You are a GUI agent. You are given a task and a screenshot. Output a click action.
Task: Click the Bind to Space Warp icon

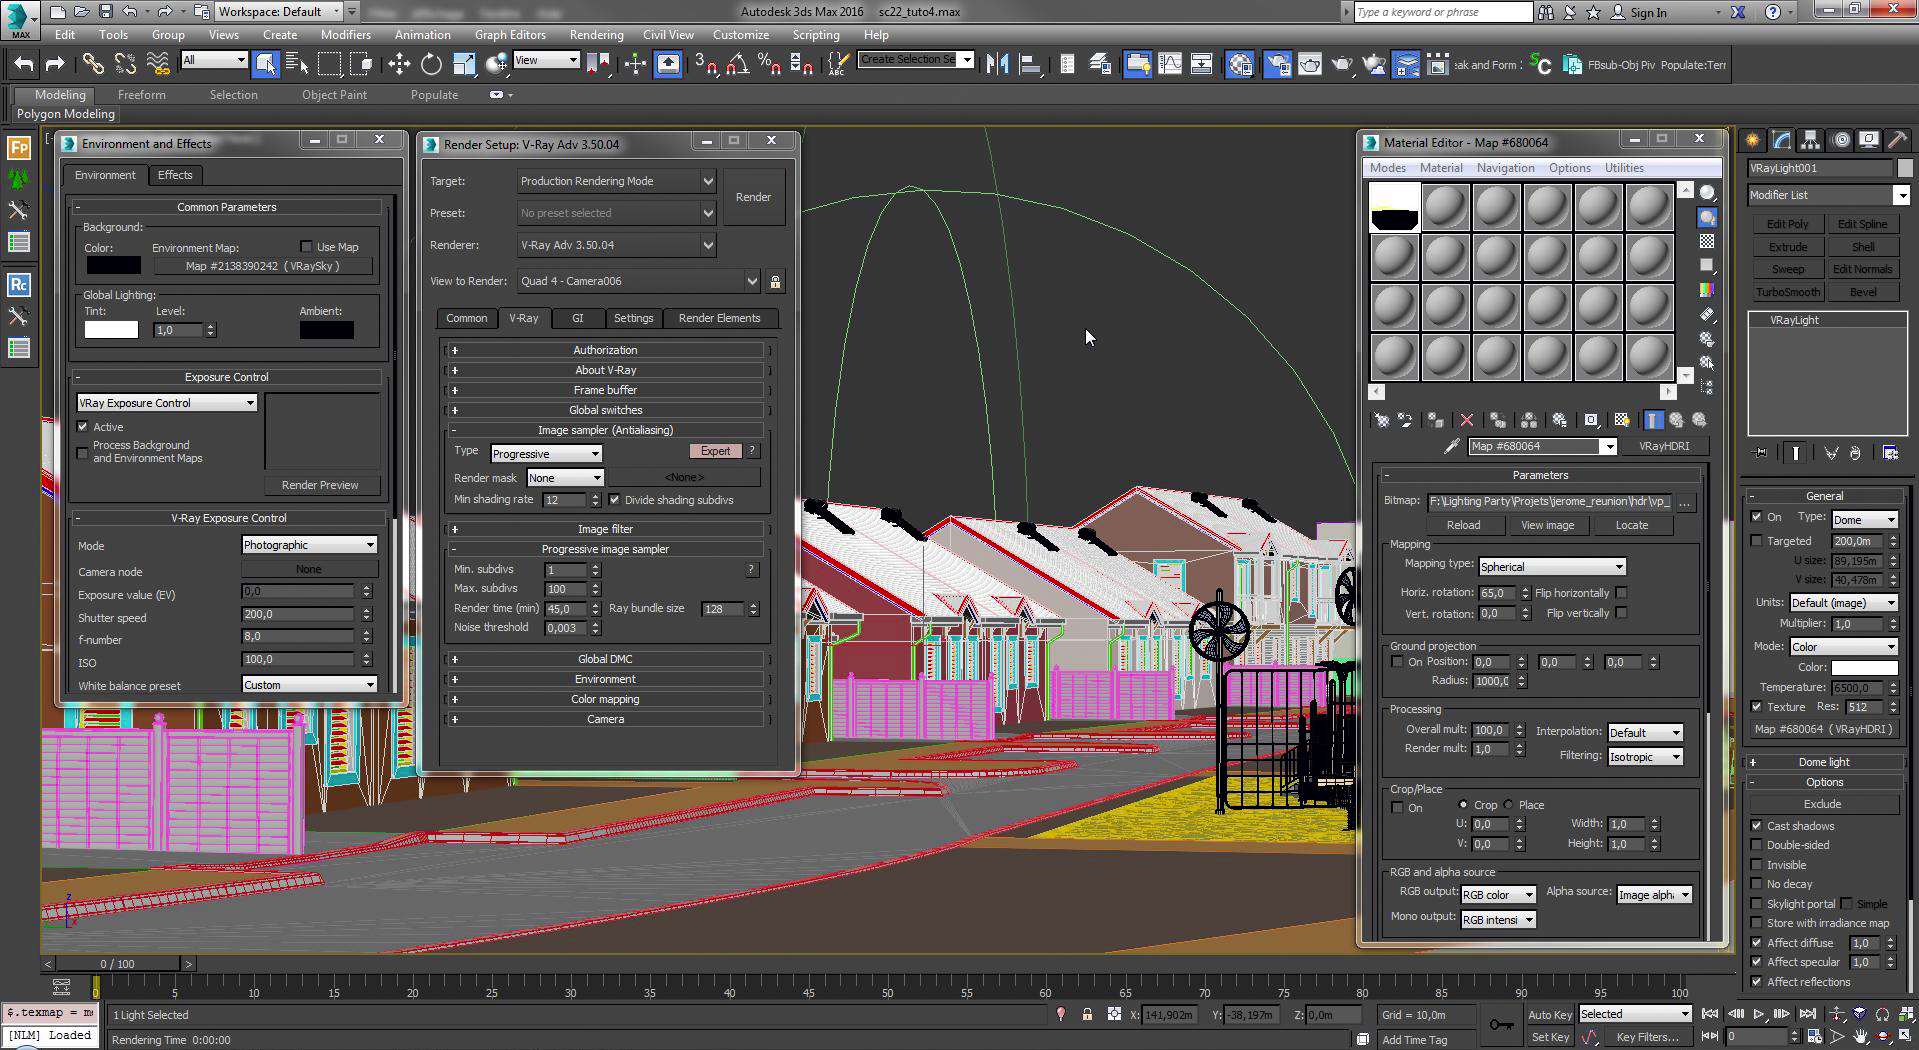tap(157, 65)
